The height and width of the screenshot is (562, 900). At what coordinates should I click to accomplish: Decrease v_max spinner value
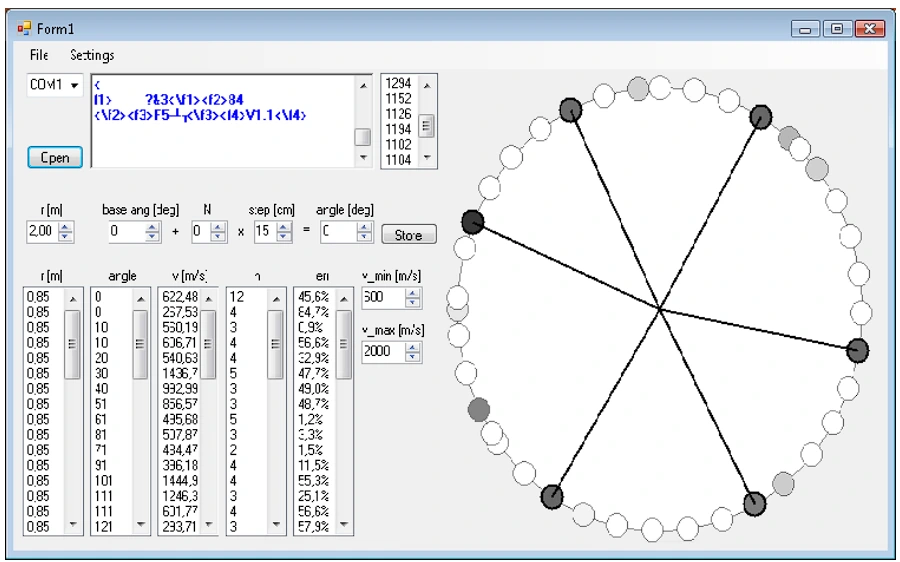(x=413, y=356)
